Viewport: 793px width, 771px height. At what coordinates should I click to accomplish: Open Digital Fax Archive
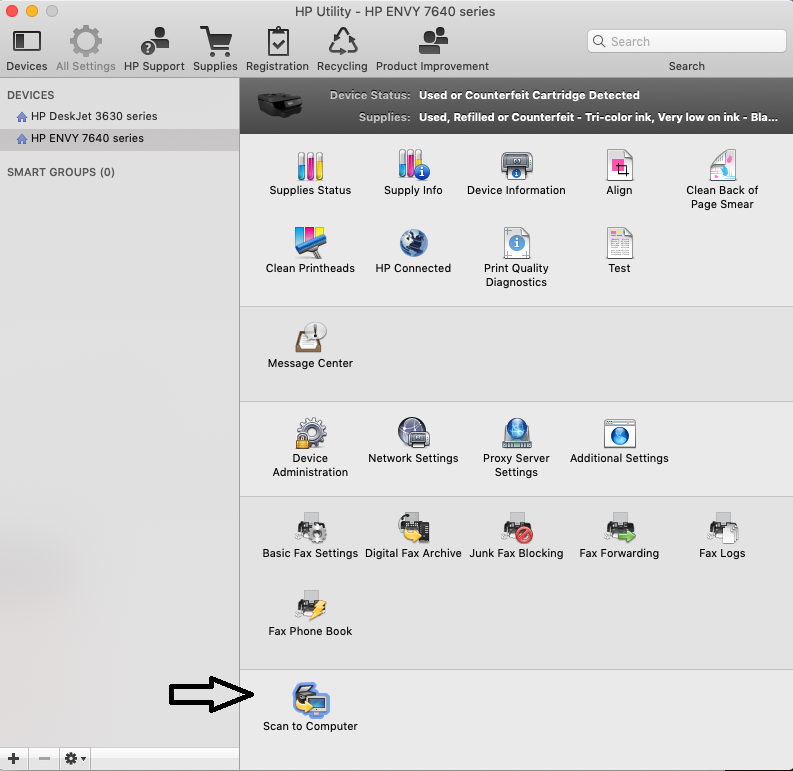413,536
